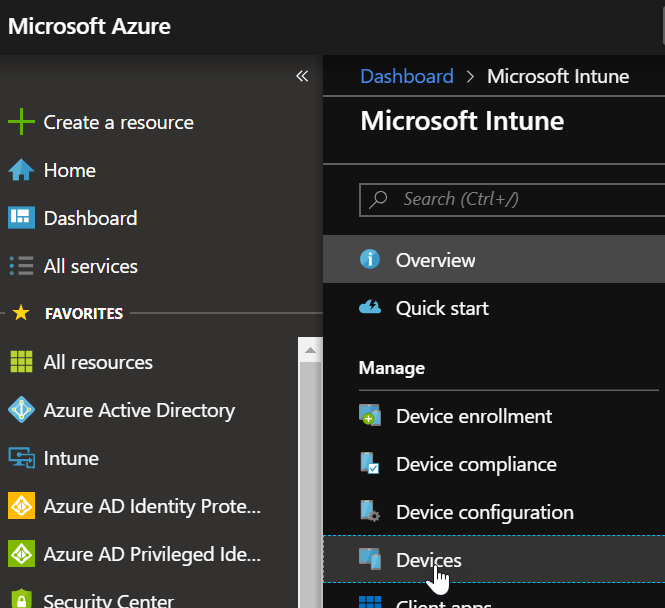Click the green plus Create a resource icon

pyautogui.click(x=21, y=122)
